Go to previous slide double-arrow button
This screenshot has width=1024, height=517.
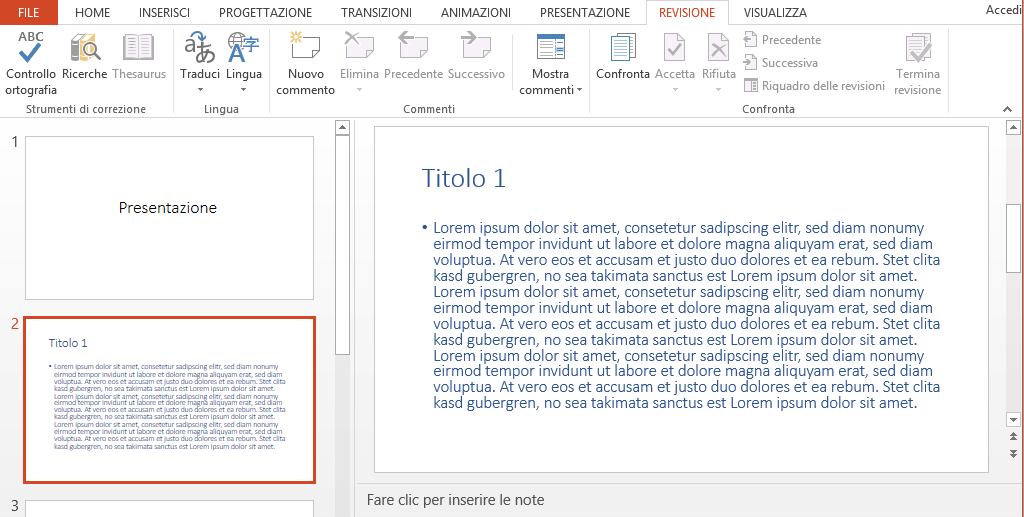1014,437
